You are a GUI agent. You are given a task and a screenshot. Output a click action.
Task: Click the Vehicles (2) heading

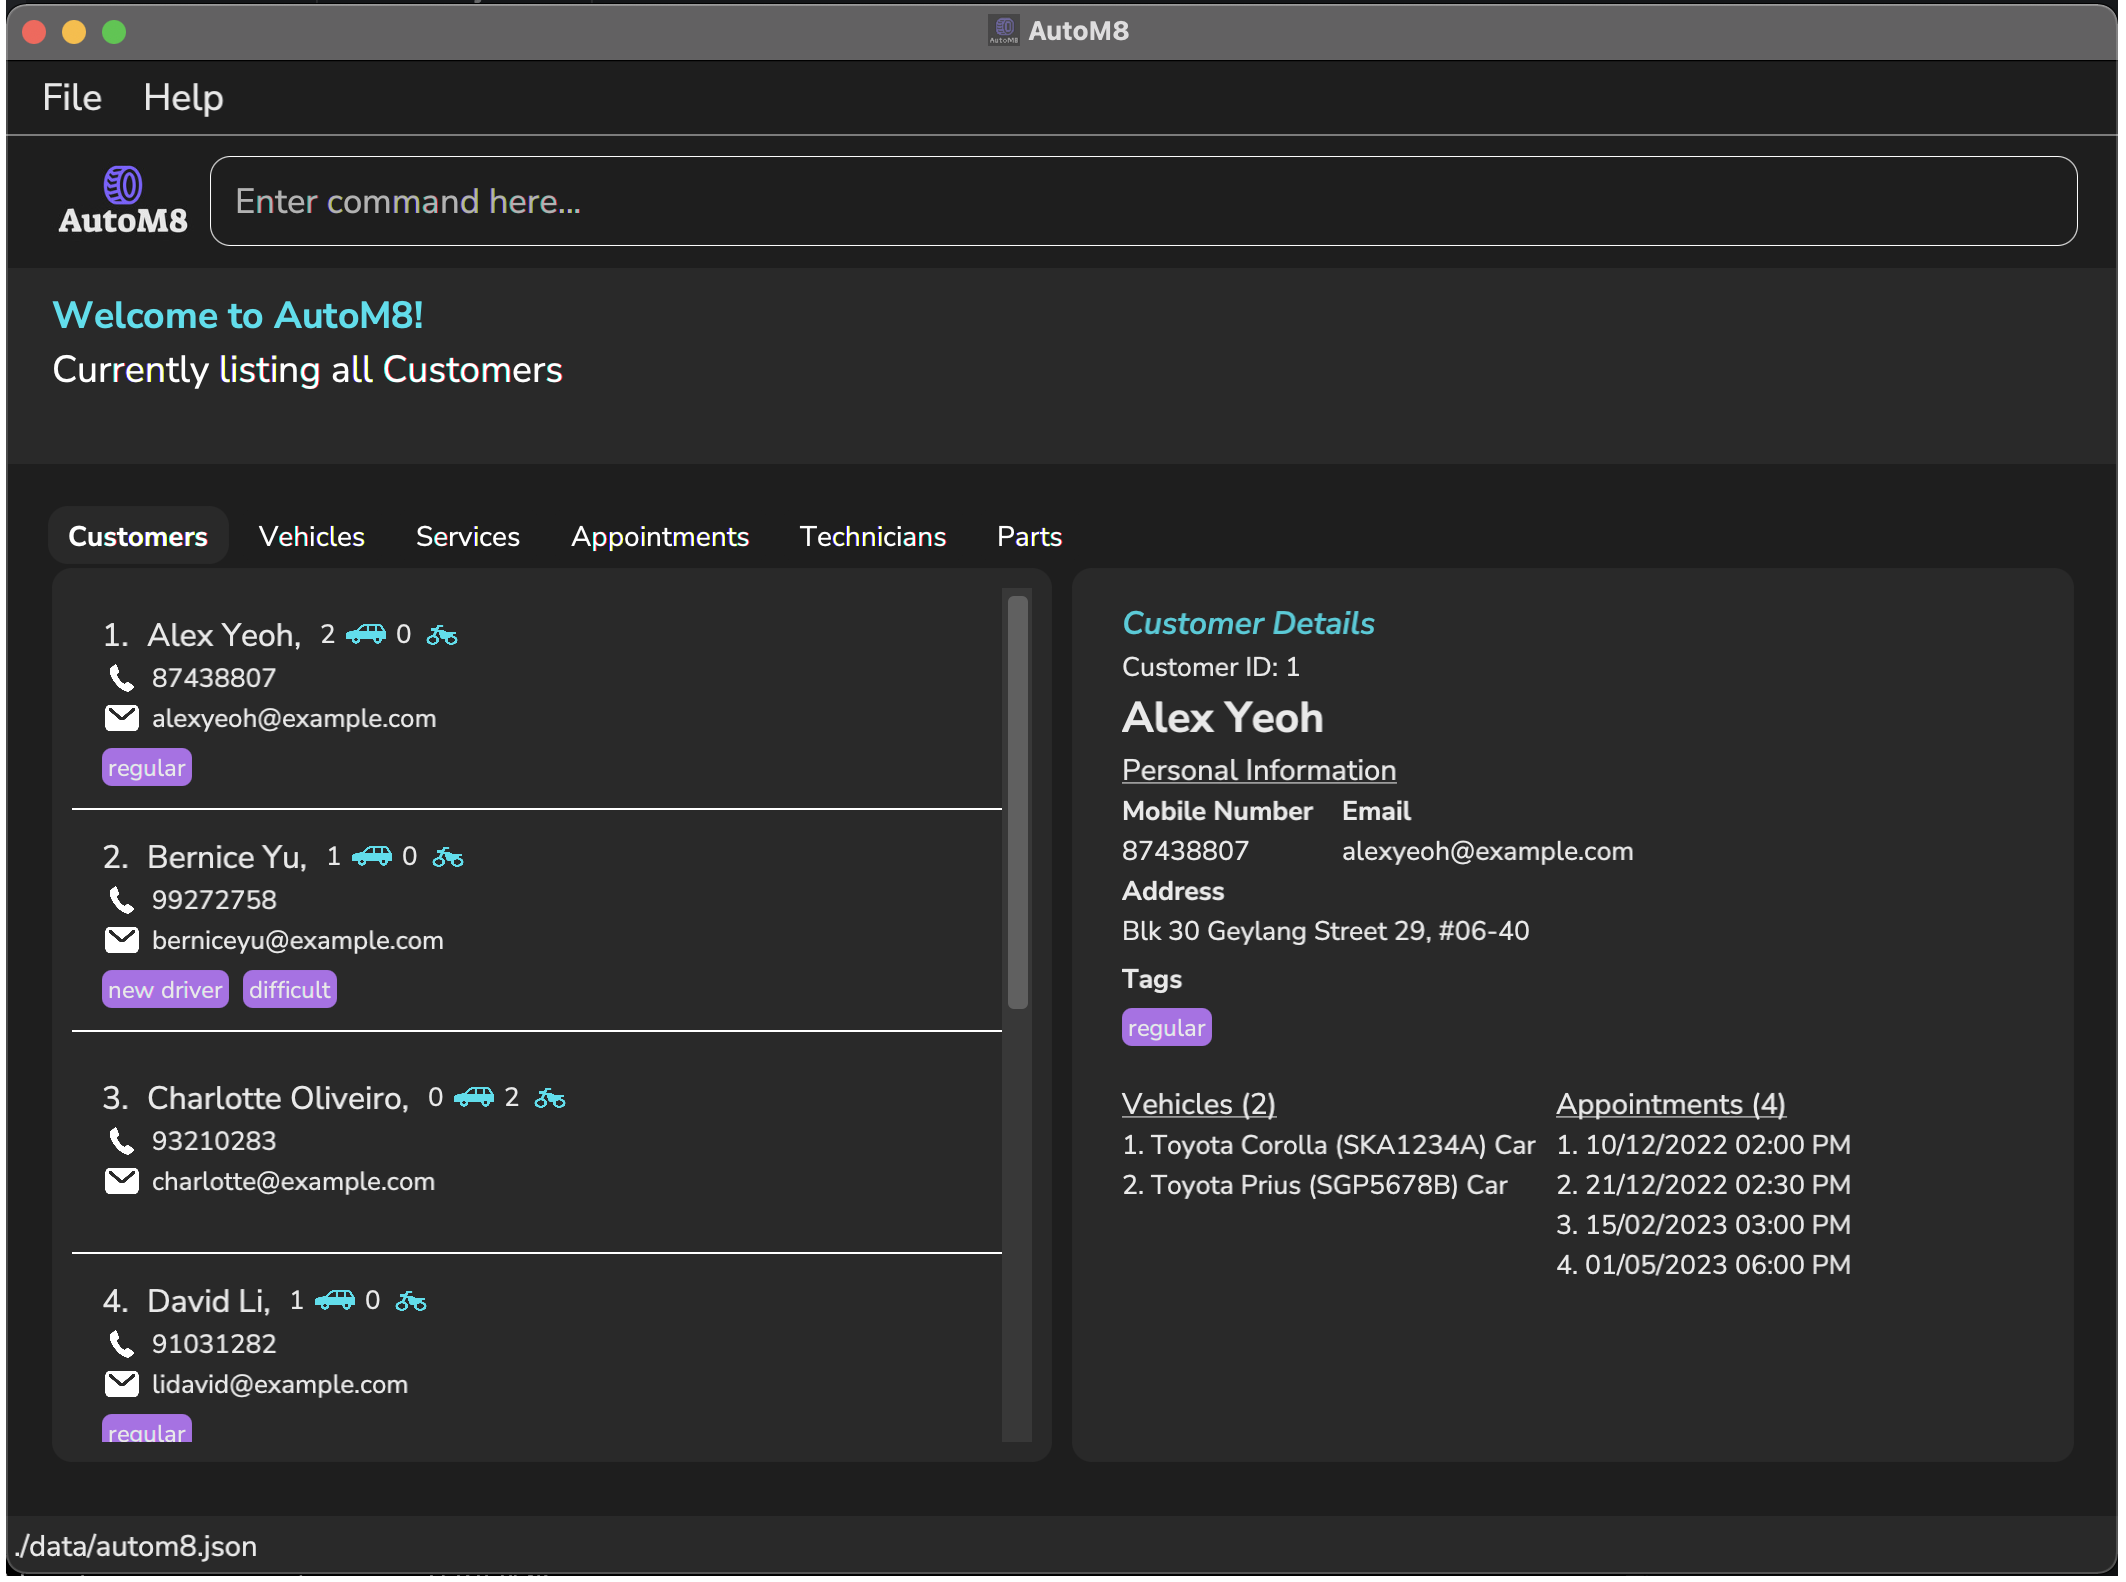click(x=1199, y=1104)
